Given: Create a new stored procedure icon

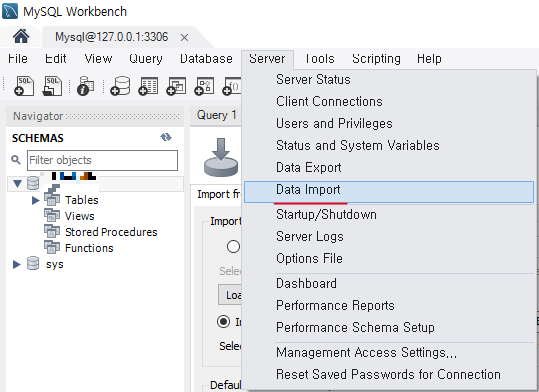Looking at the screenshot, I should pyautogui.click(x=204, y=86).
